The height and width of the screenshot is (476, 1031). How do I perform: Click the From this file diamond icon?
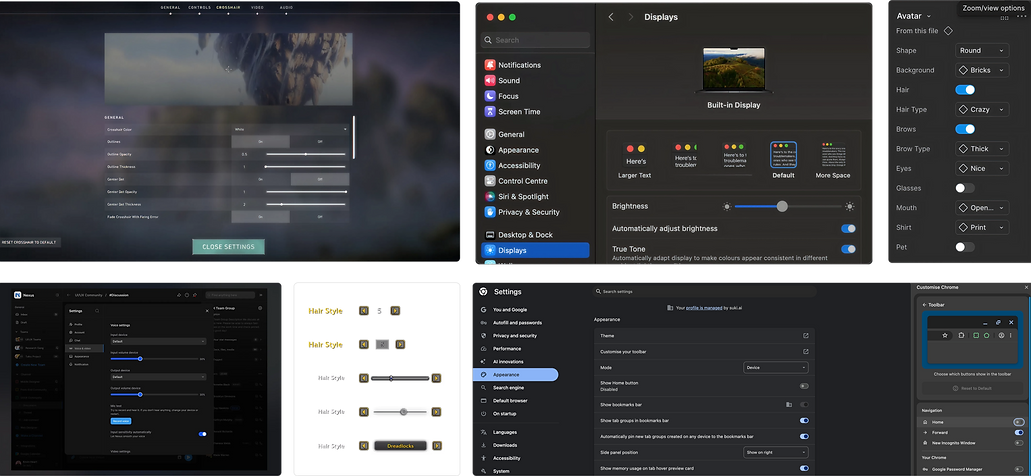(948, 31)
